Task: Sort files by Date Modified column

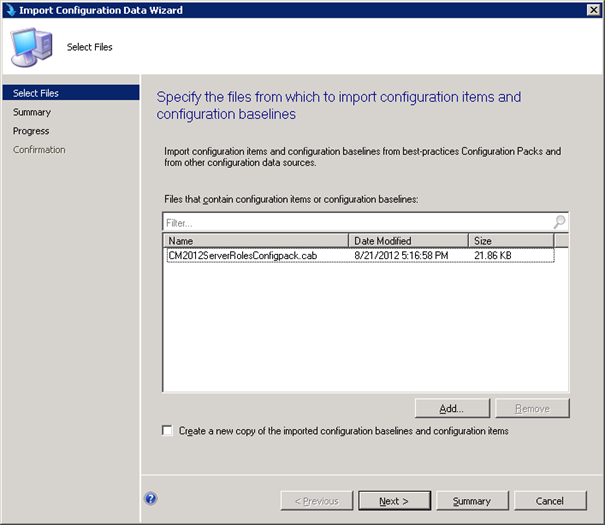Action: pyautogui.click(x=408, y=241)
